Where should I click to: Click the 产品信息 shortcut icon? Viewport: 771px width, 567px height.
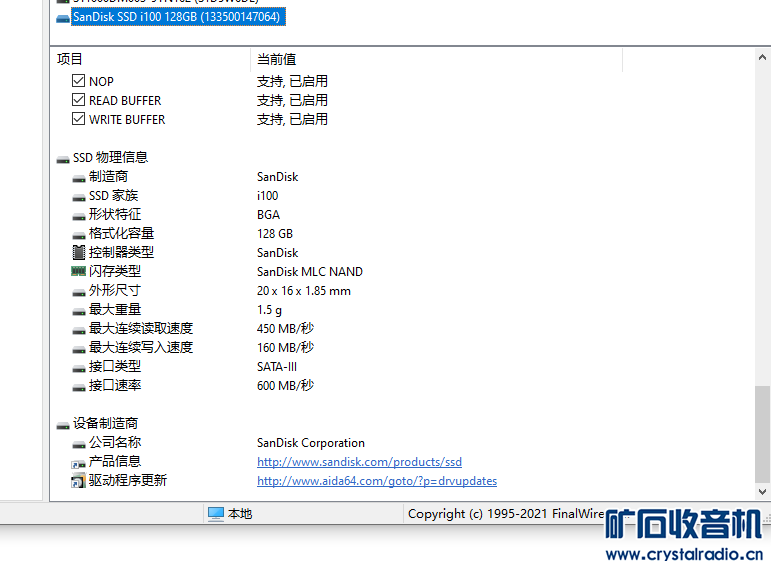pos(79,463)
